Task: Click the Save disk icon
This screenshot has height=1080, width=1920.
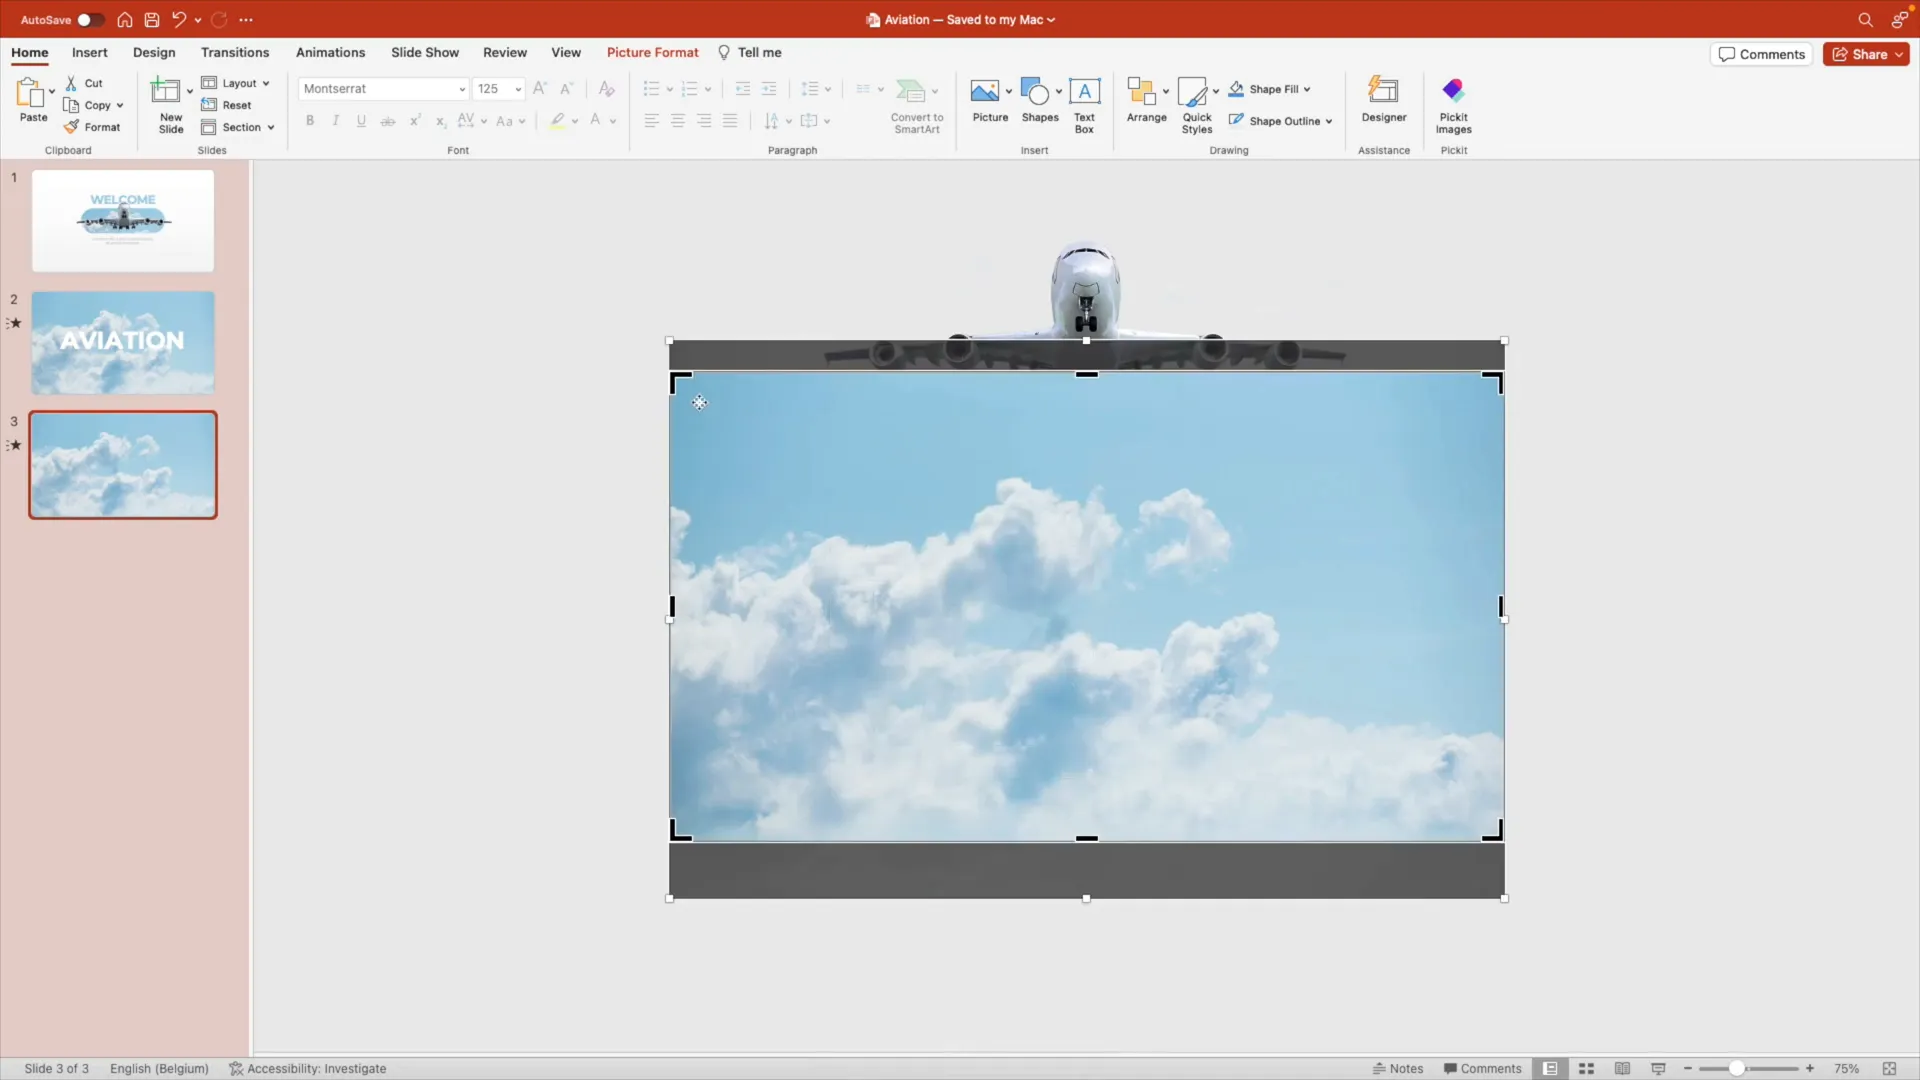Action: (x=152, y=20)
